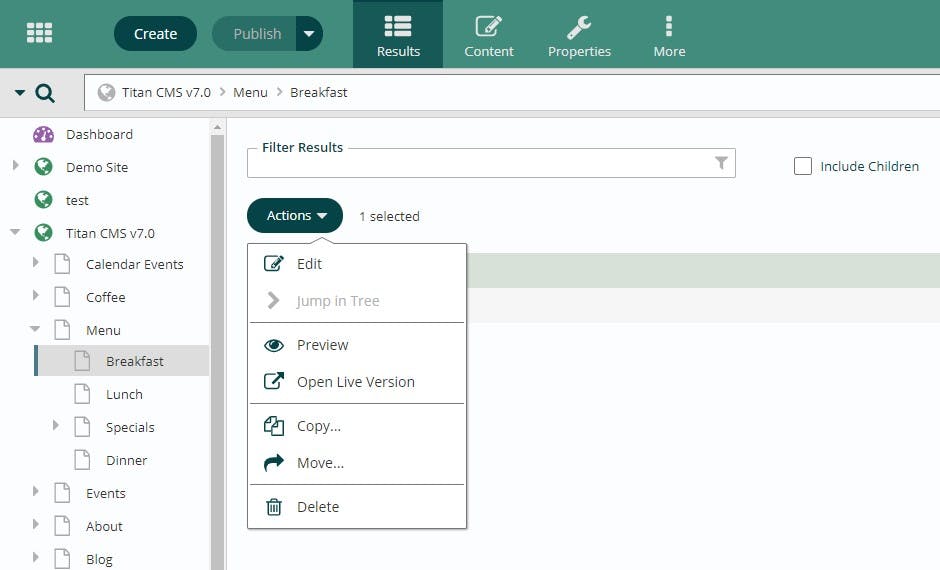Open the dropdown arrow beside search icon
The width and height of the screenshot is (940, 570).
pyautogui.click(x=20, y=93)
